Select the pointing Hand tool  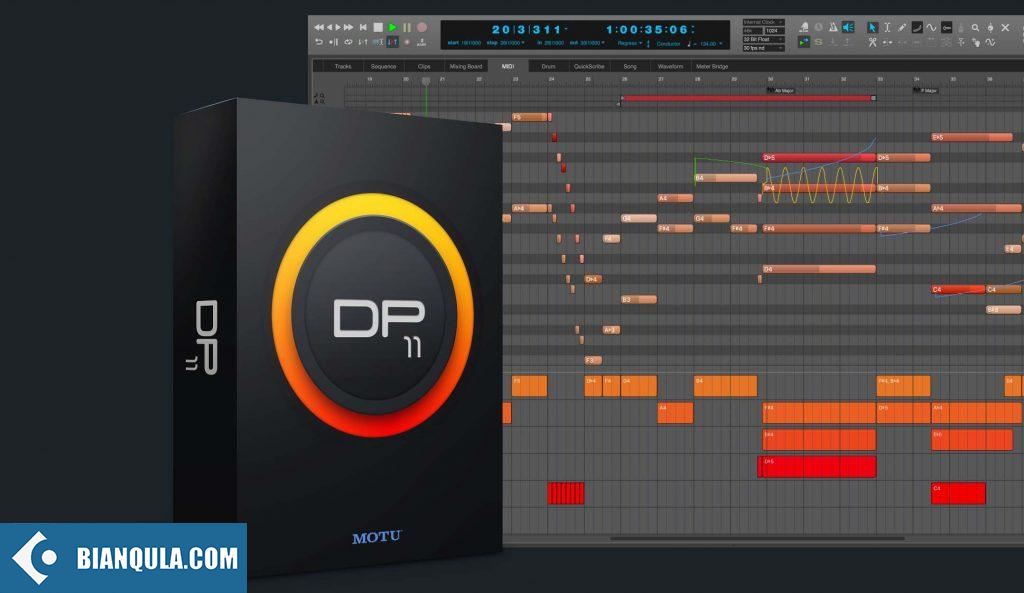[x=976, y=42]
